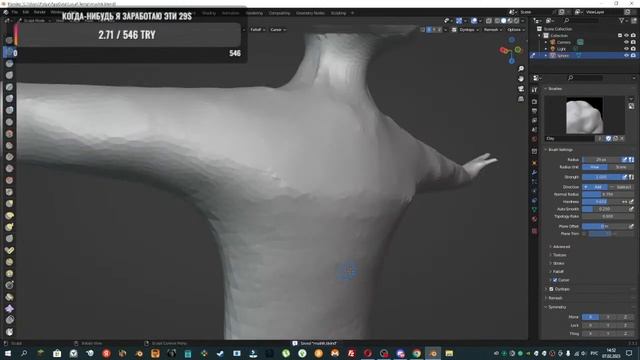Unlink brush with the X button
640x360 pixels.
pos(622,139)
